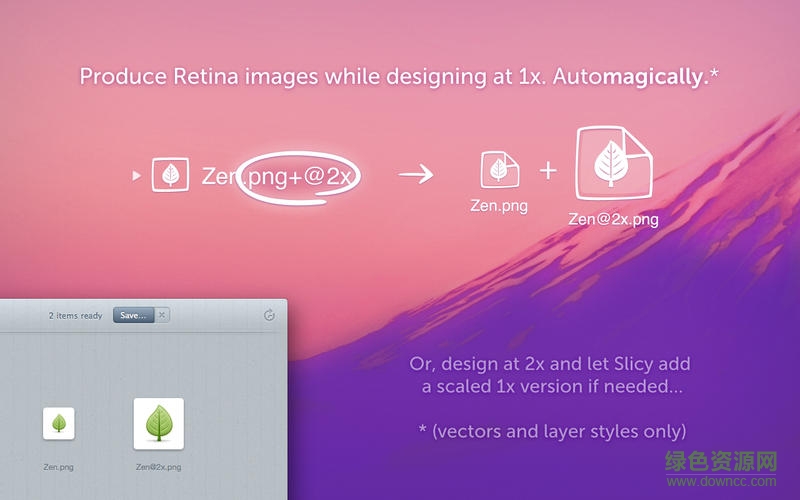Select the large Zen@2x.png leaf thumbnail
The height and width of the screenshot is (500, 800).
pyautogui.click(x=159, y=424)
